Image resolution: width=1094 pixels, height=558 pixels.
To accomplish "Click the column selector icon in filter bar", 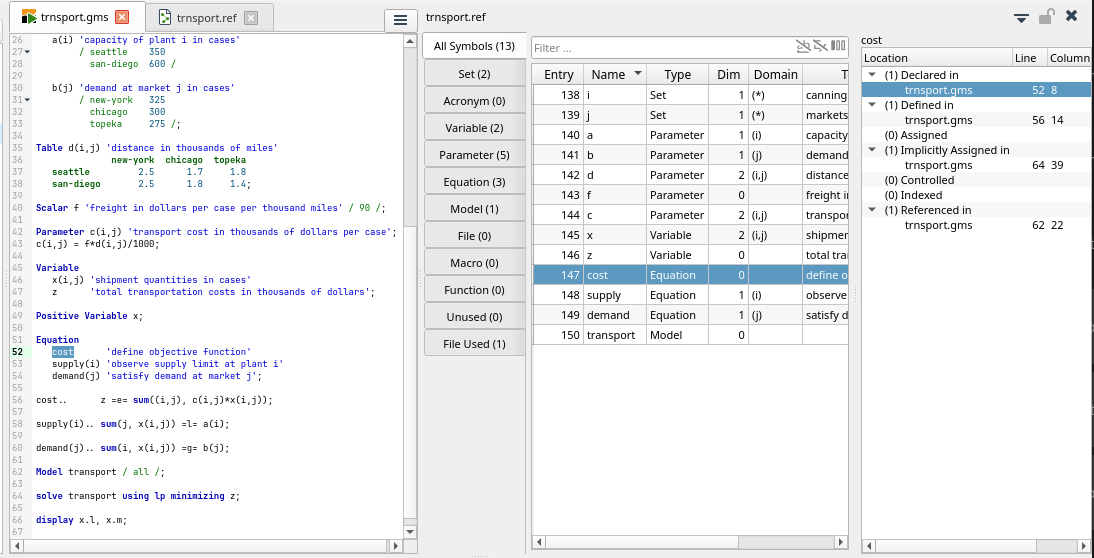I will click(x=838, y=47).
